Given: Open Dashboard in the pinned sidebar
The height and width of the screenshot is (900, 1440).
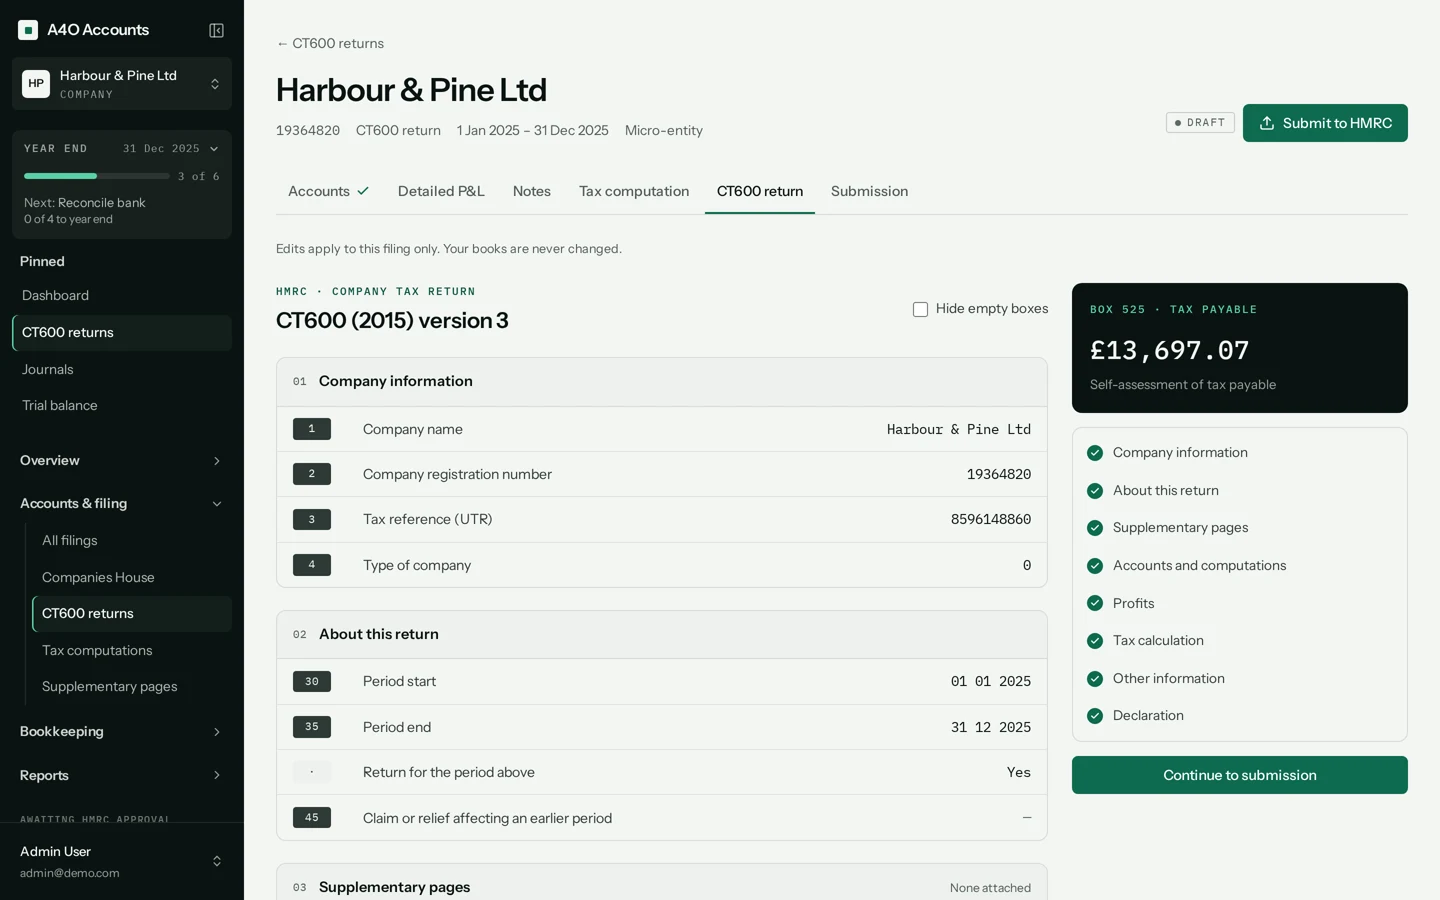Looking at the screenshot, I should coord(122,296).
